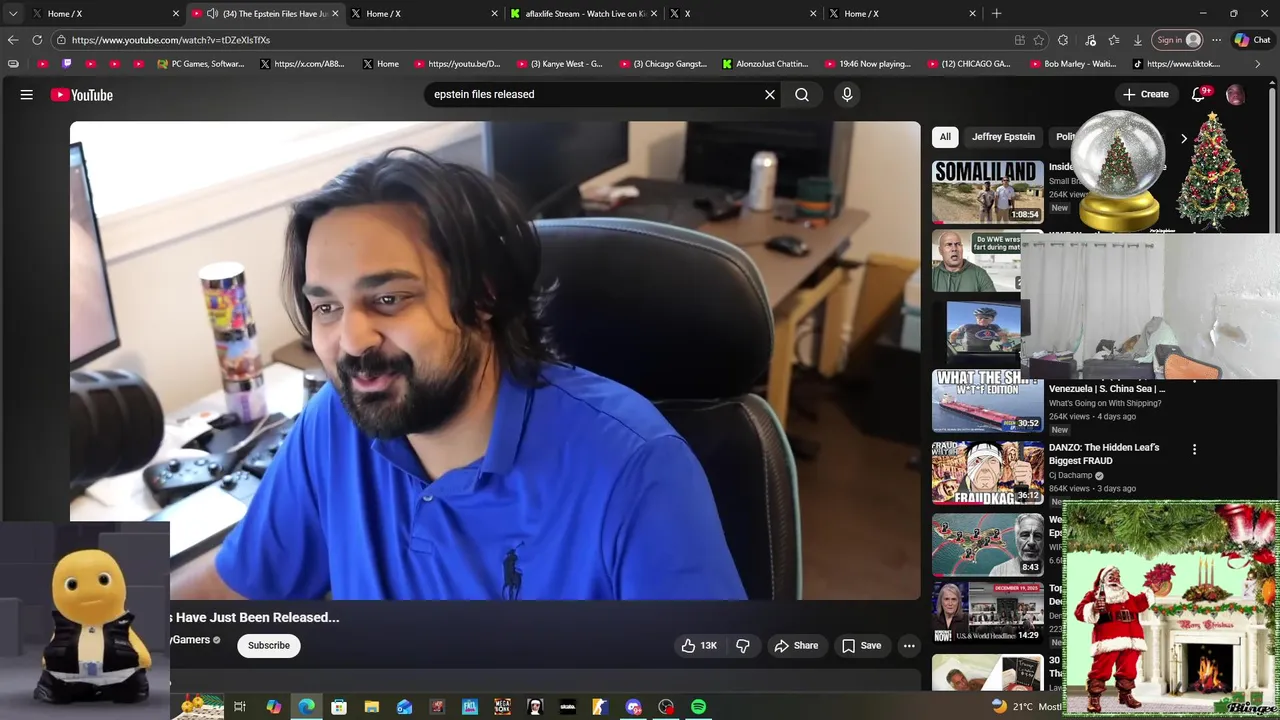The image size is (1280, 720).
Task: Select the All filter chip
Action: click(x=945, y=137)
